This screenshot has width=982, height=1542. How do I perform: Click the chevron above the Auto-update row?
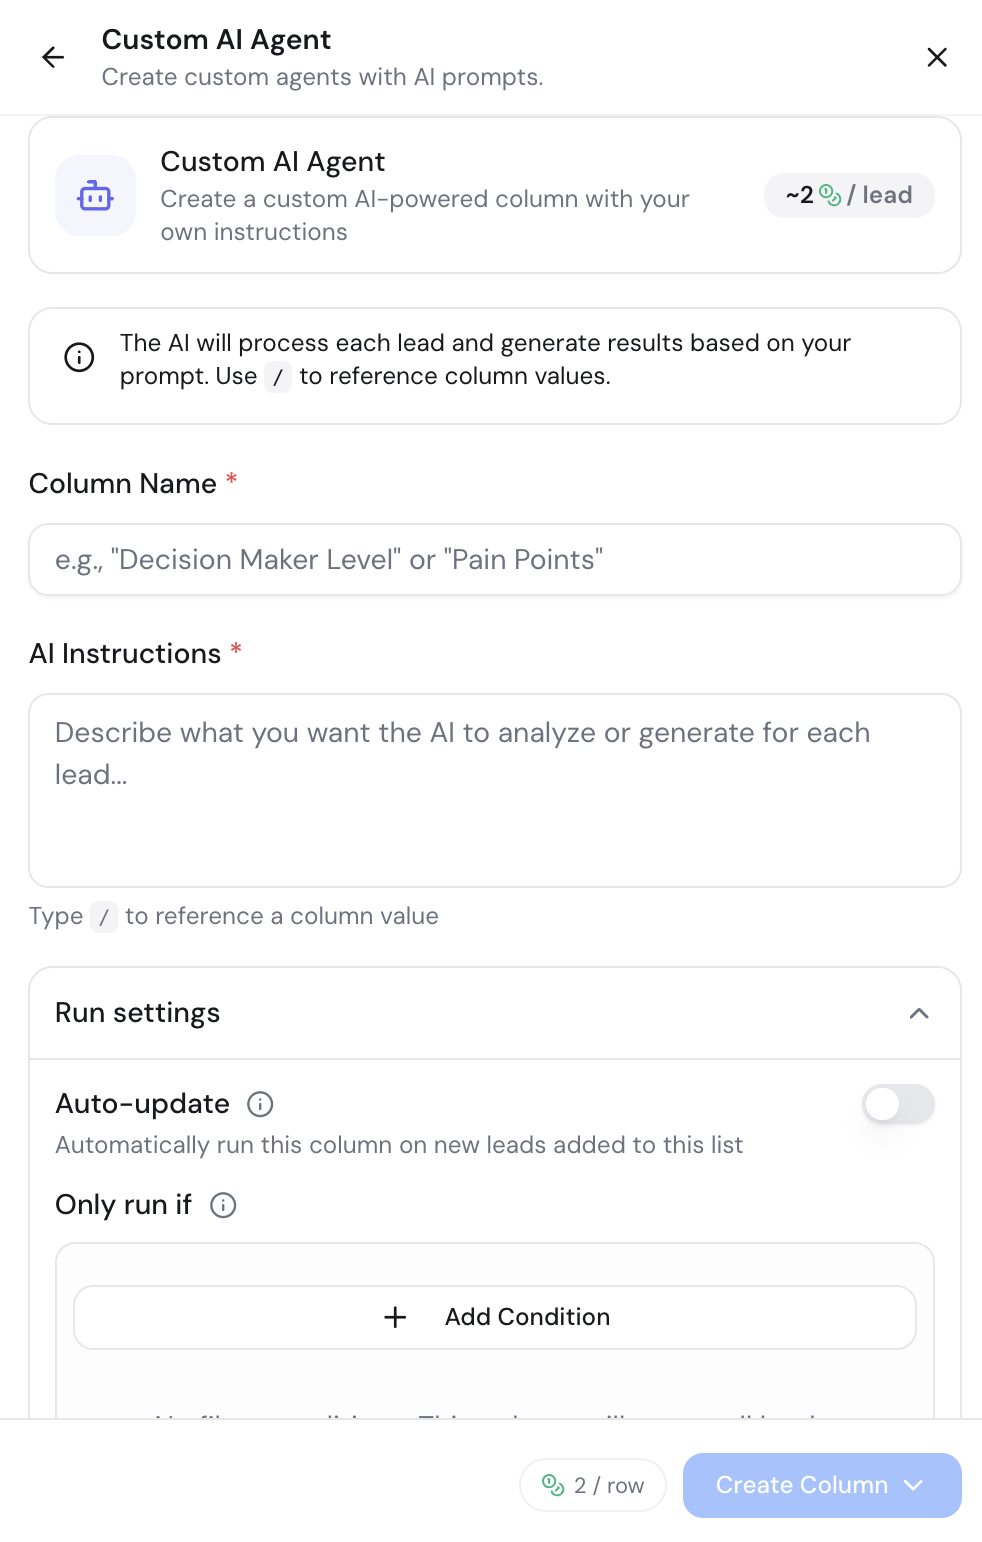pyautogui.click(x=919, y=1013)
